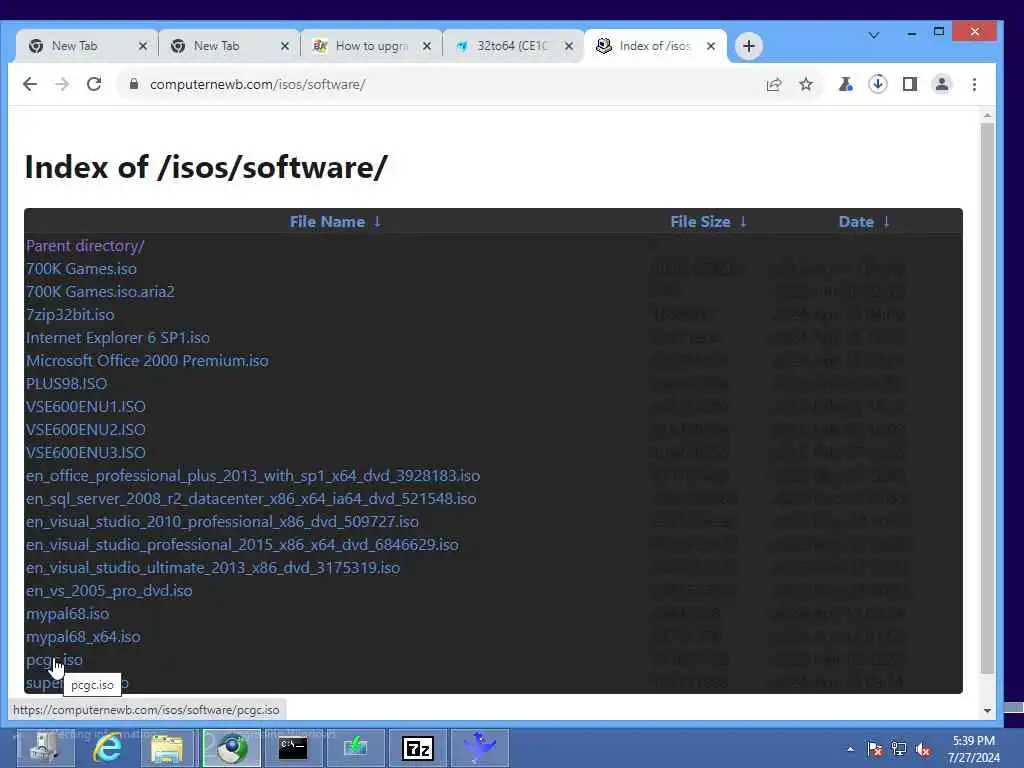
Task: Download PLUS98.ISO
Action: tap(66, 383)
